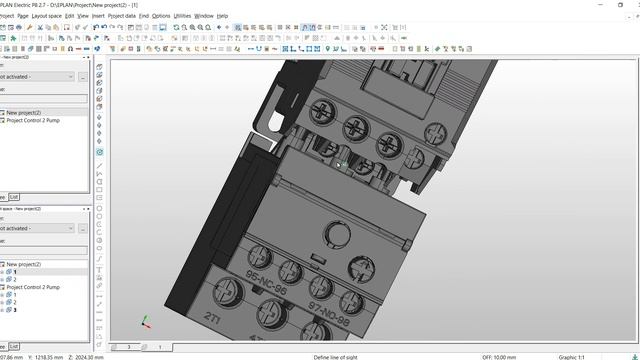640x360 pixels.
Task: Expand layout space 2 under New project(2)
Action: point(2,280)
